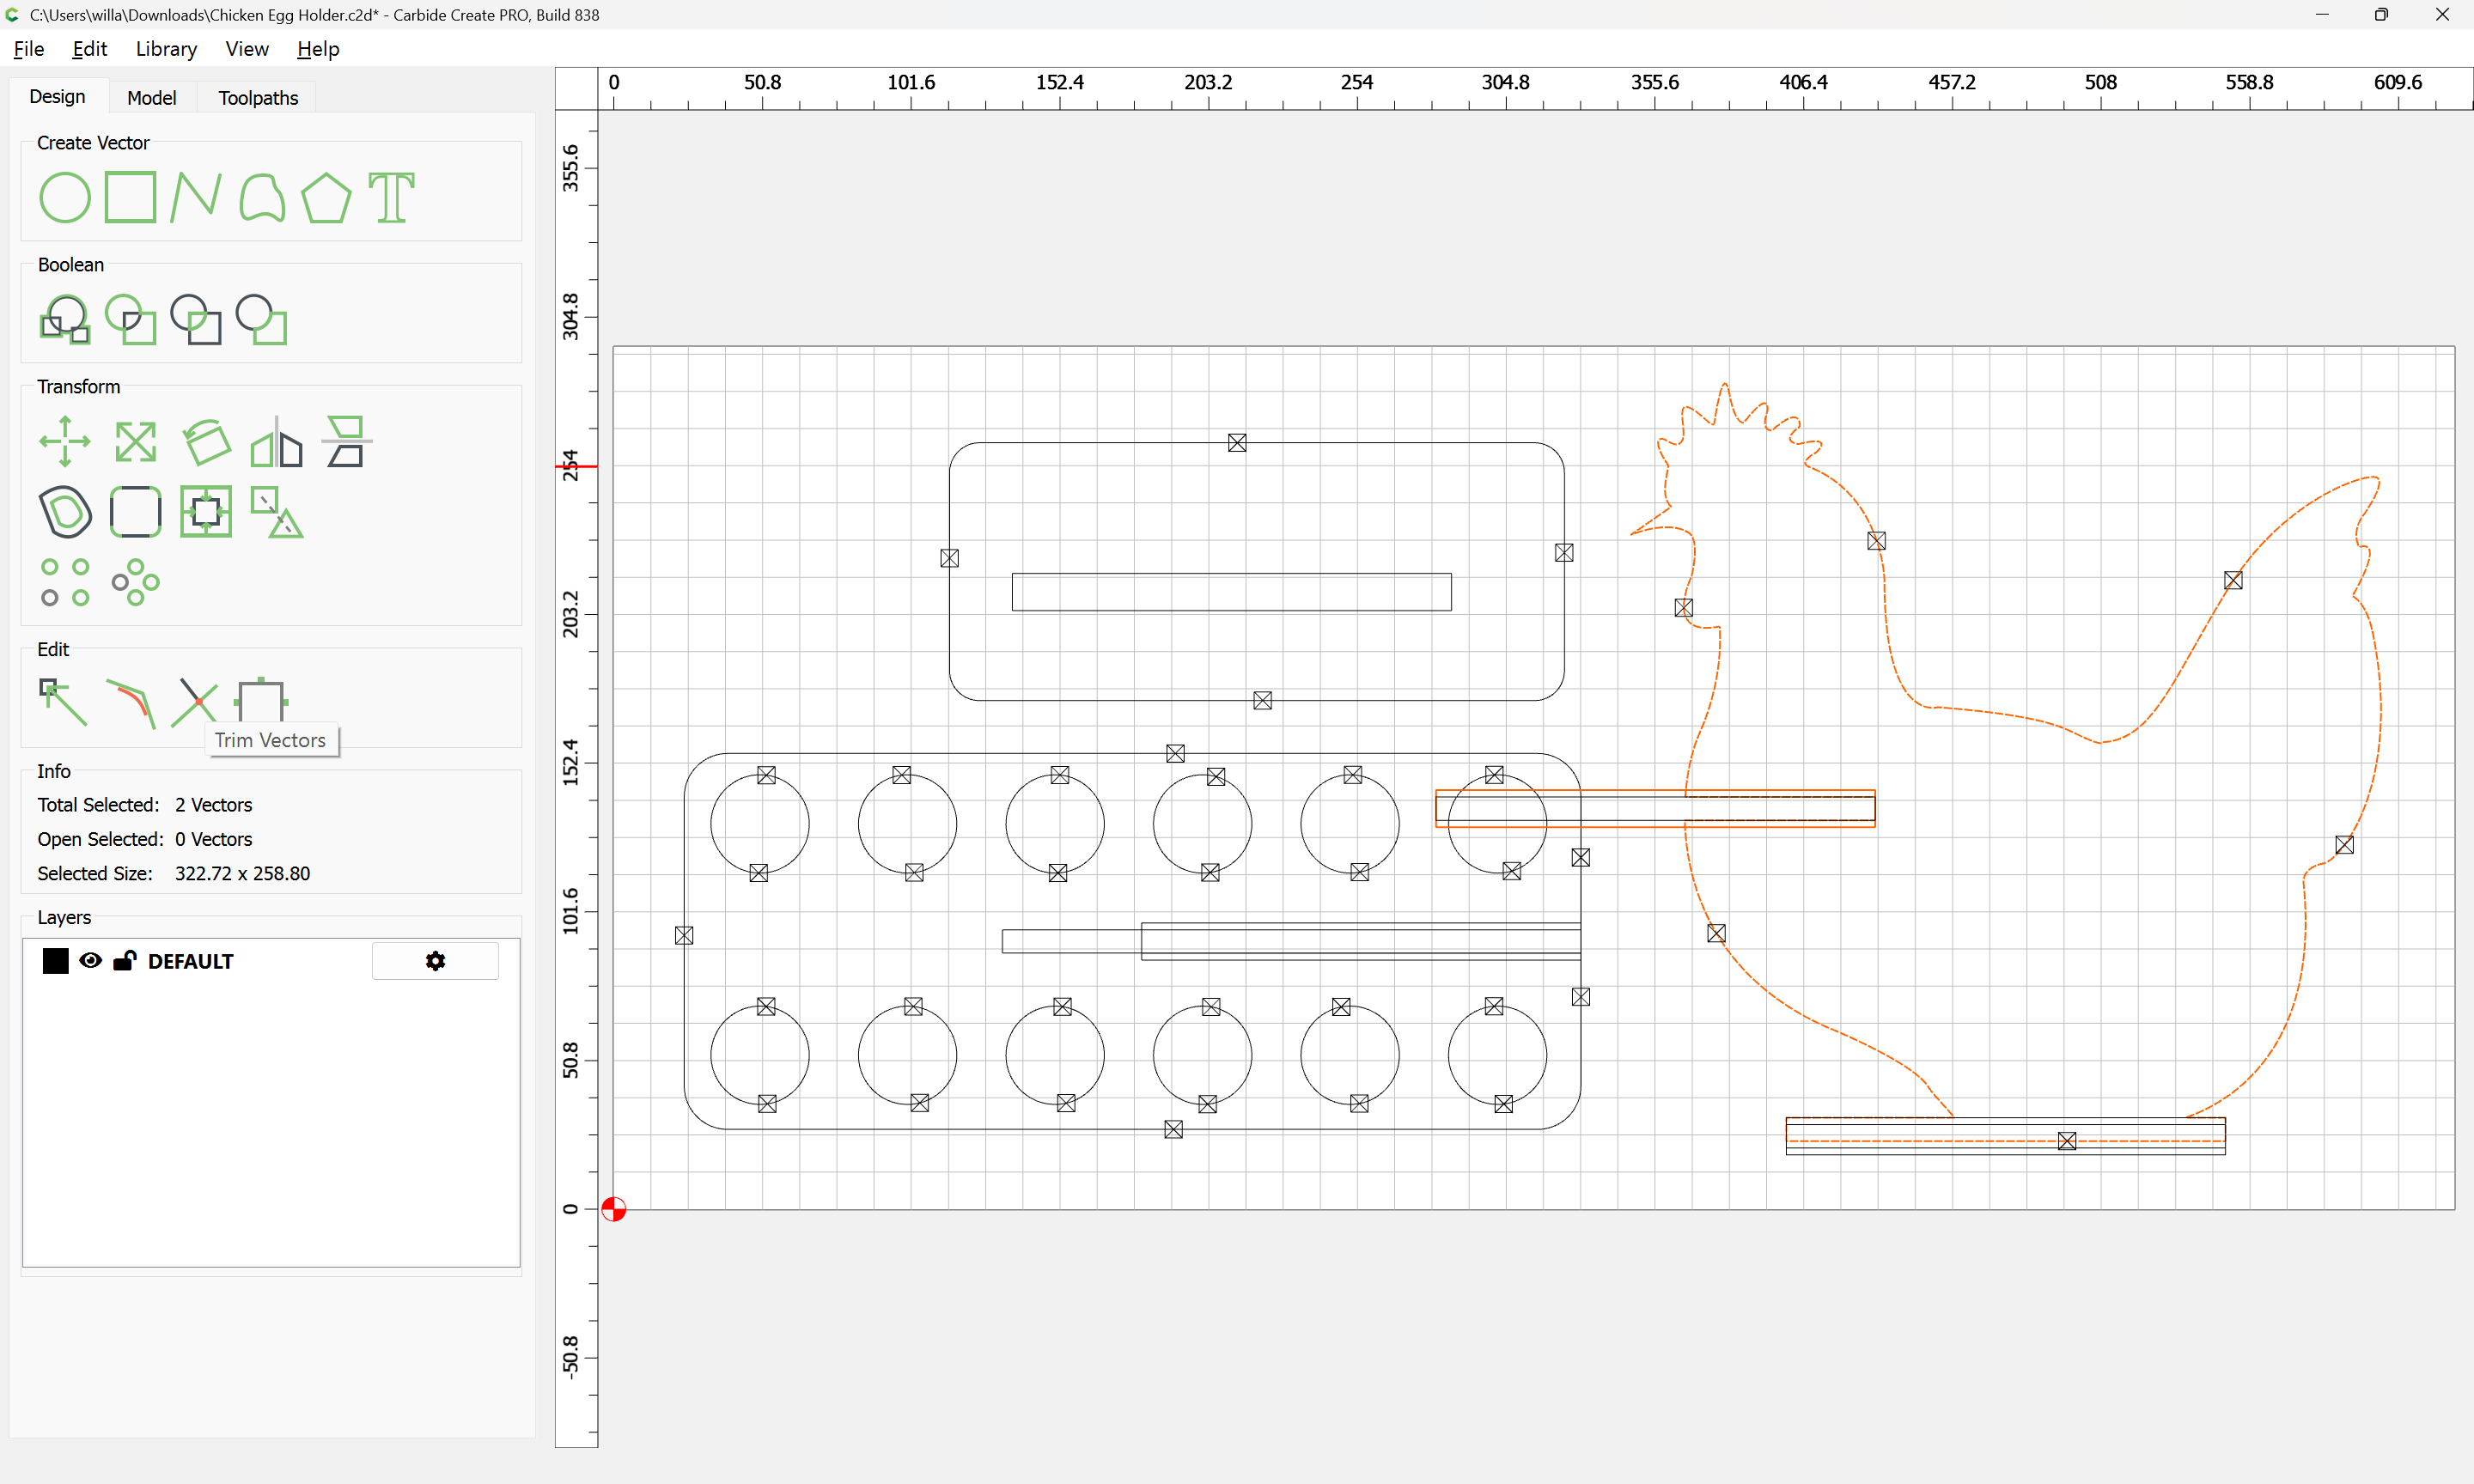This screenshot has width=2474, height=1484.
Task: Click the red origin marker on canvas
Action: 614,1209
